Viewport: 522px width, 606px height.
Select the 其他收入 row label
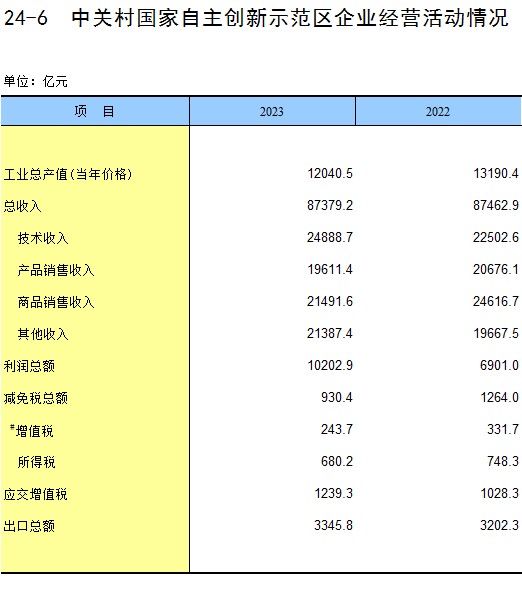(43, 334)
